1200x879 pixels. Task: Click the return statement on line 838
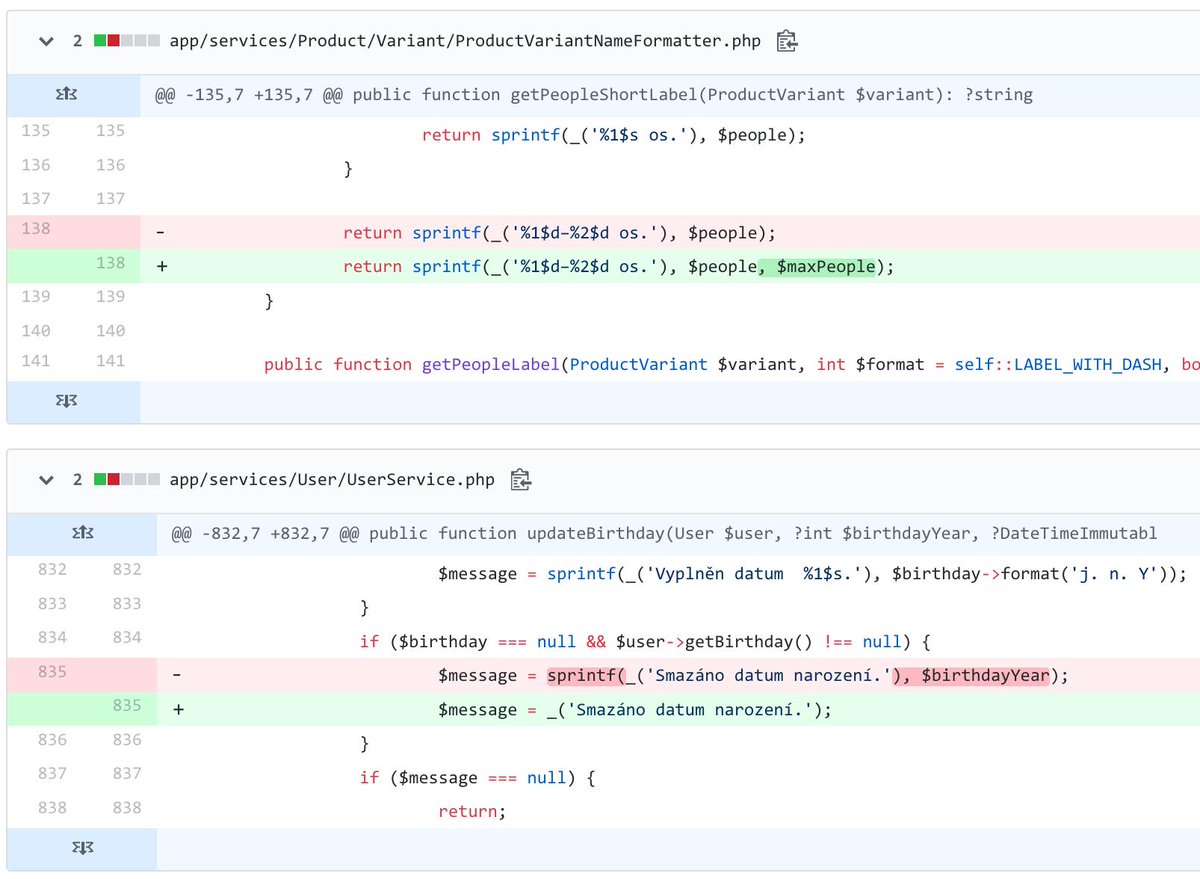472,812
